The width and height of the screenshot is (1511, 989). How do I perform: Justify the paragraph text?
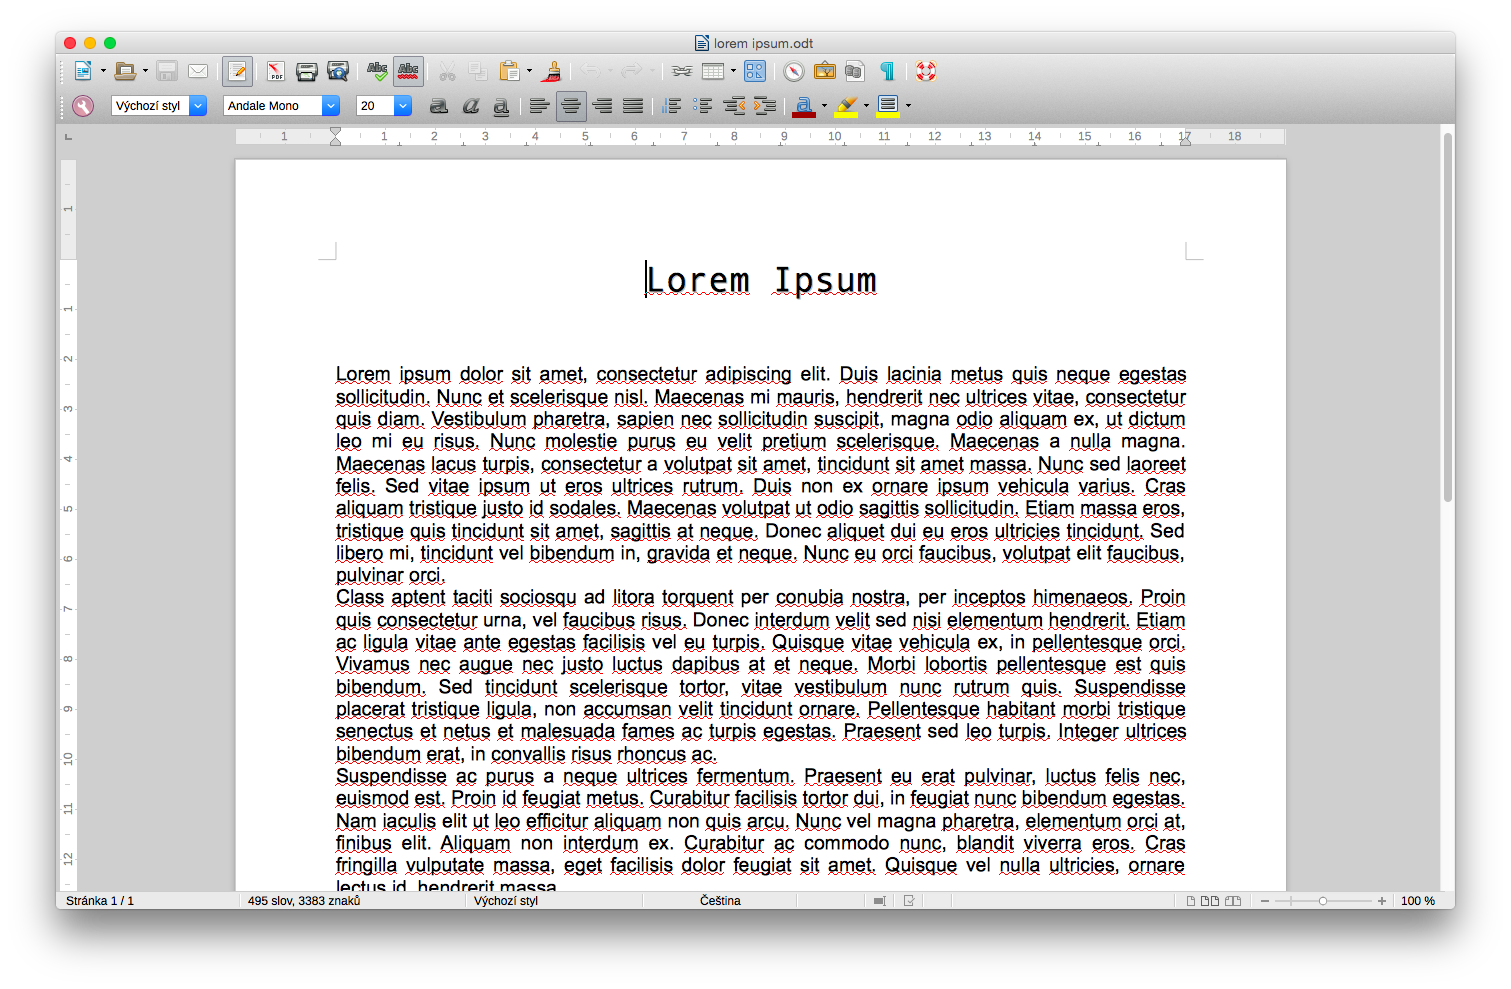pos(633,106)
